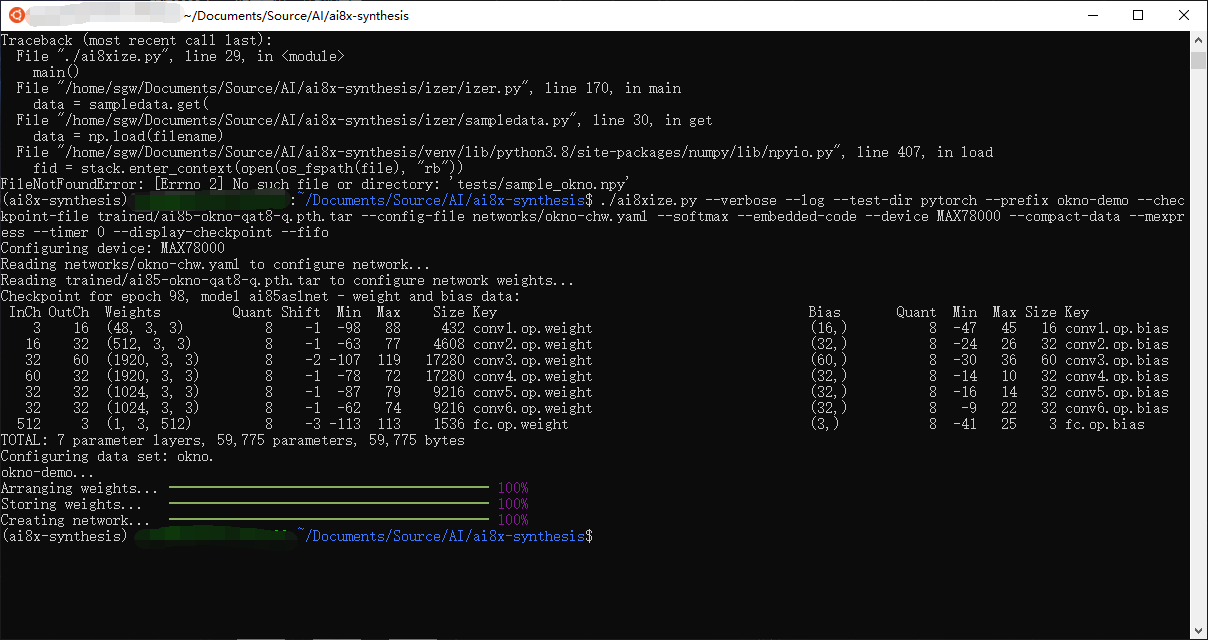Click the fc.op.bias key entry

[x=1104, y=424]
